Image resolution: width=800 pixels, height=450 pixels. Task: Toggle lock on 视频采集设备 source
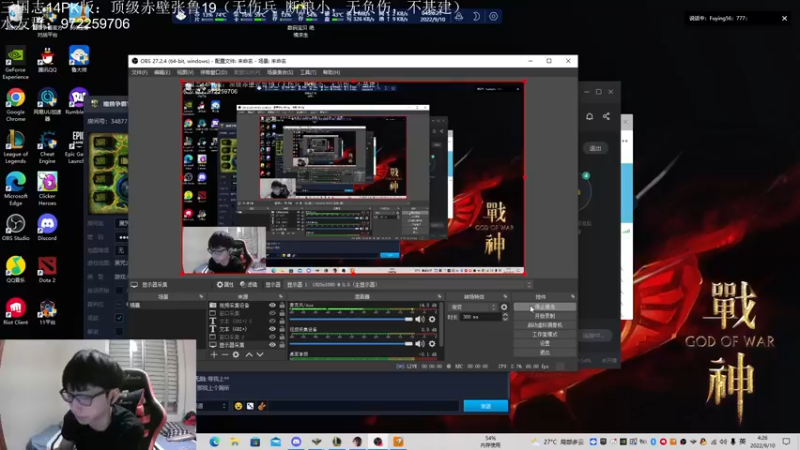[x=282, y=306]
